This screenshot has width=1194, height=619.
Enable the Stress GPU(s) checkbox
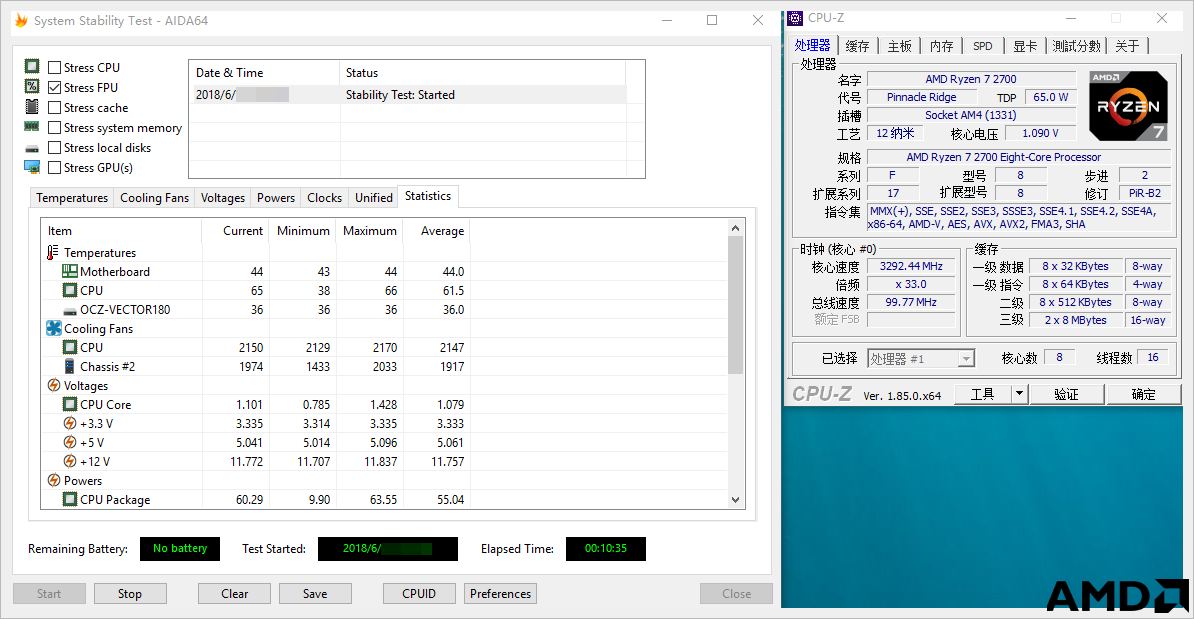(55, 168)
